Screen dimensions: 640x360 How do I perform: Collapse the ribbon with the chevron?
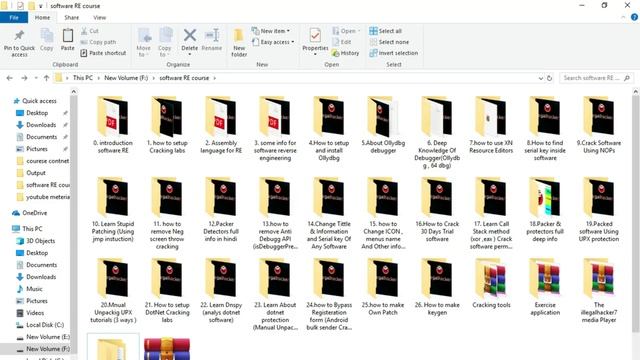(x=623, y=17)
